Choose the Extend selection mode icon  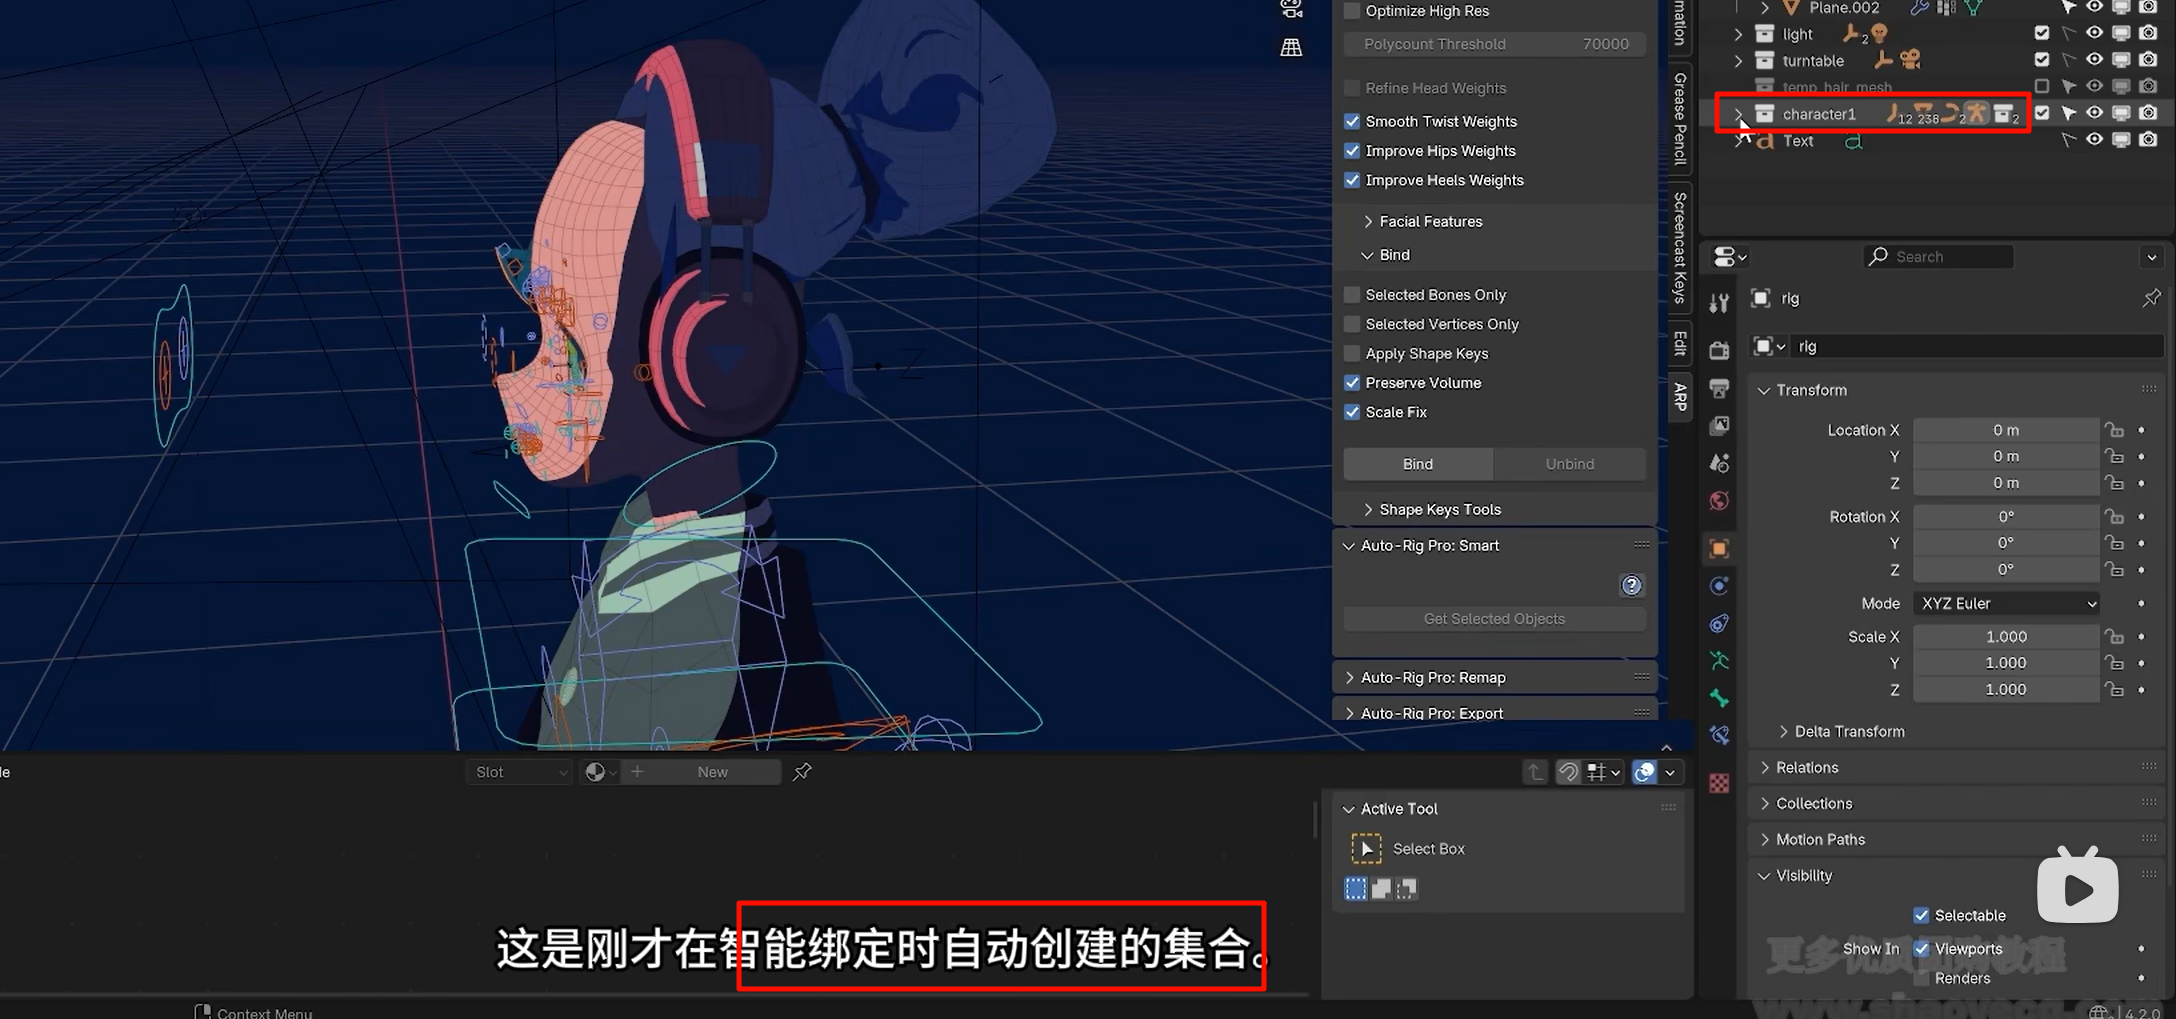[1381, 888]
